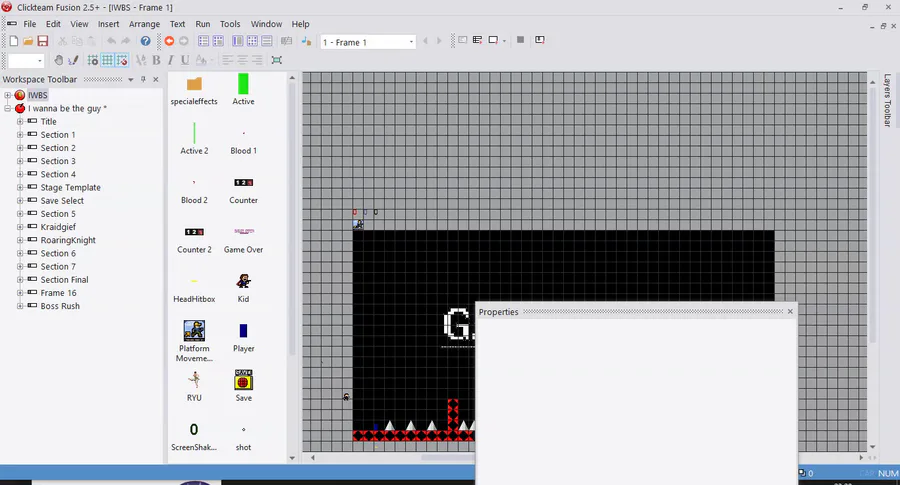The height and width of the screenshot is (485, 900).
Task: Open the Run menu
Action: [x=203, y=24]
